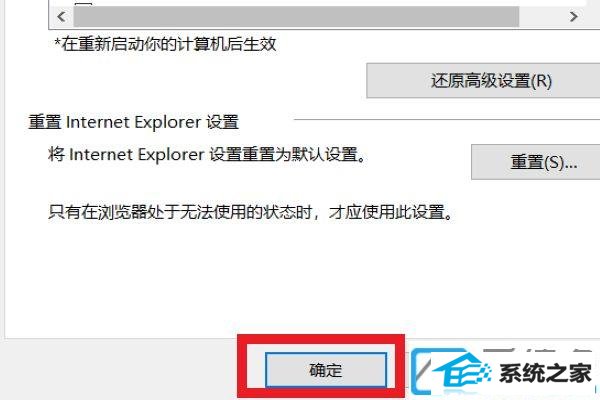Click the note *在重新启动你的计算机后生效
The height and width of the screenshot is (400, 600).
165,44
